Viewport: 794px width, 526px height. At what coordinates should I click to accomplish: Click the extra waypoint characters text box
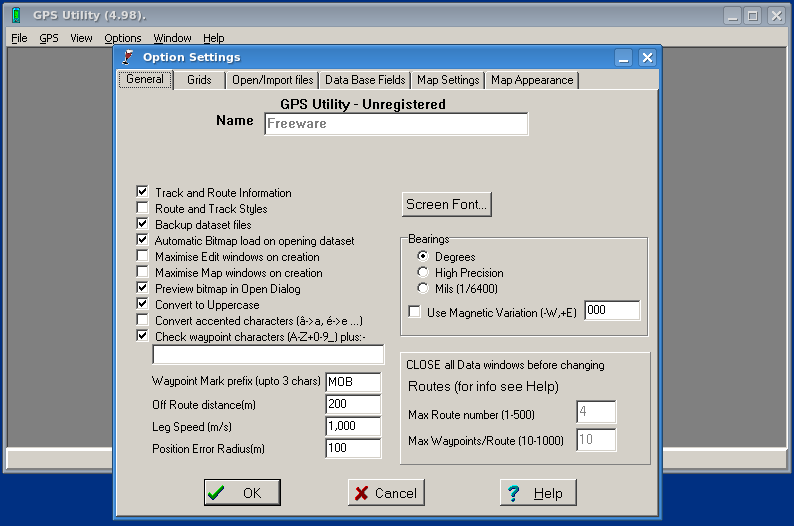pyautogui.click(x=268, y=354)
